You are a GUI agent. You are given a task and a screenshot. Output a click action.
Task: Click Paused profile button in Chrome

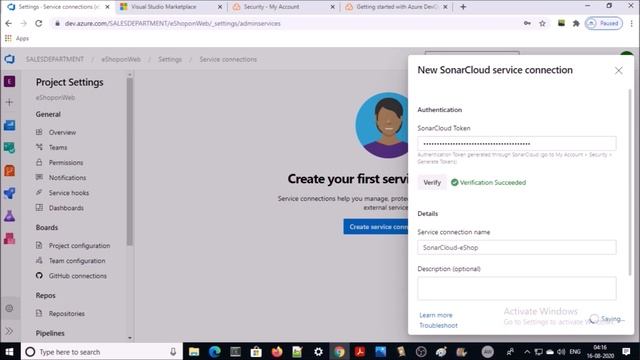point(604,24)
